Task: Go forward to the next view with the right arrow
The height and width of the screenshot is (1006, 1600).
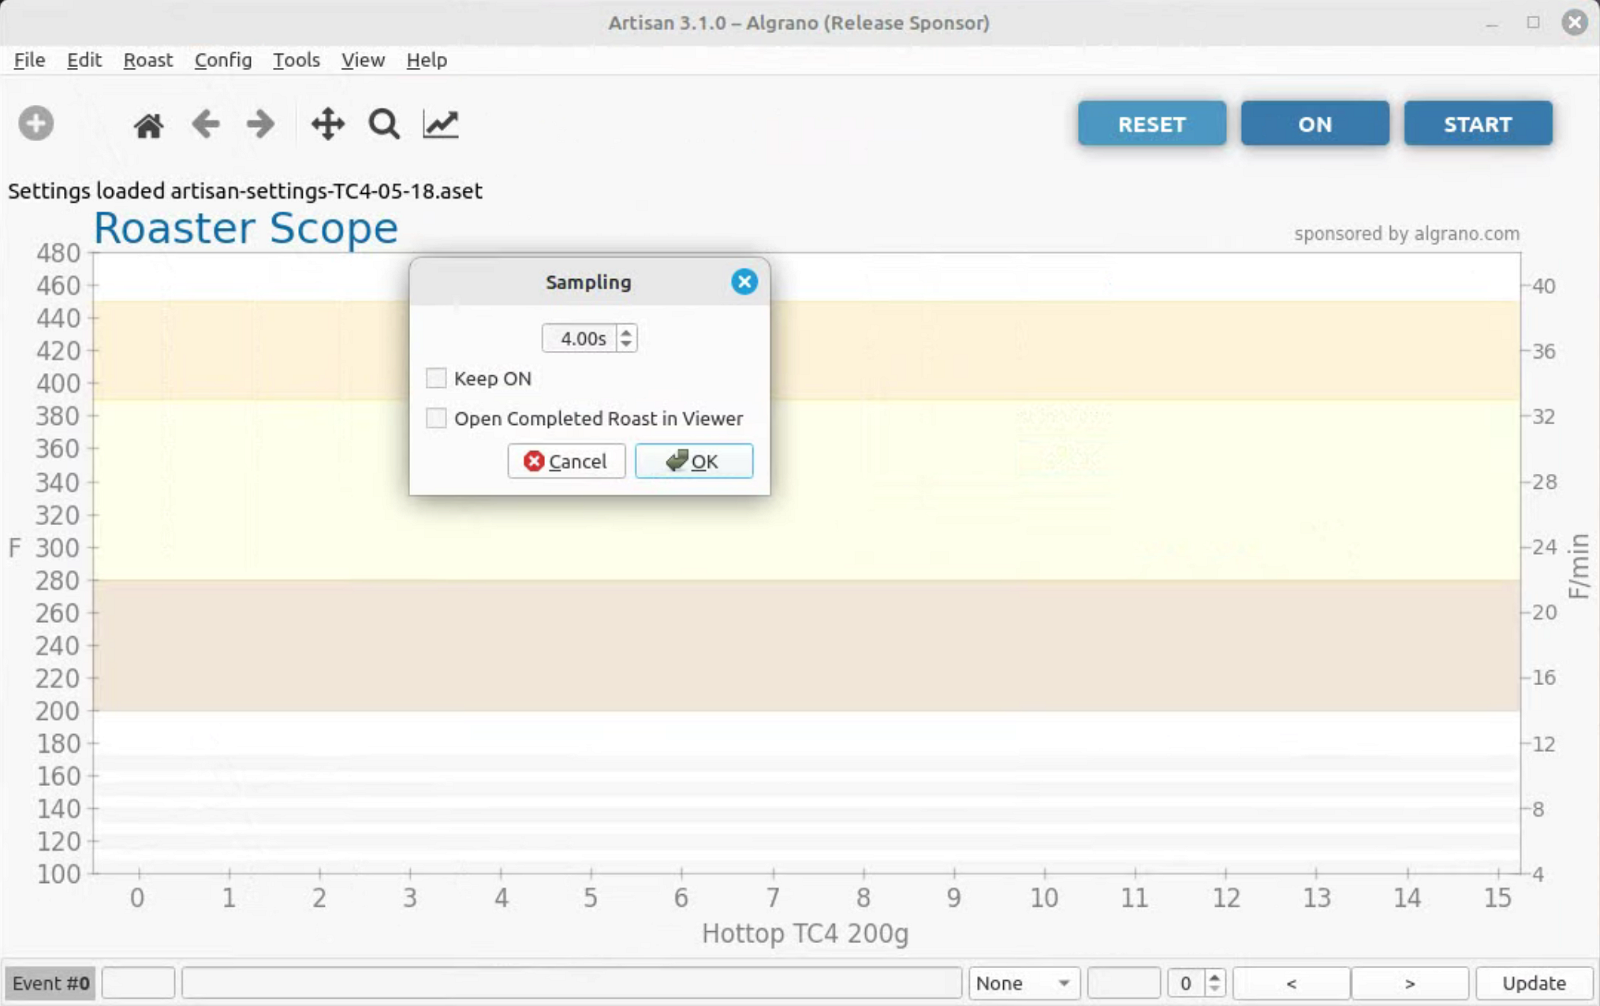Action: (x=260, y=124)
